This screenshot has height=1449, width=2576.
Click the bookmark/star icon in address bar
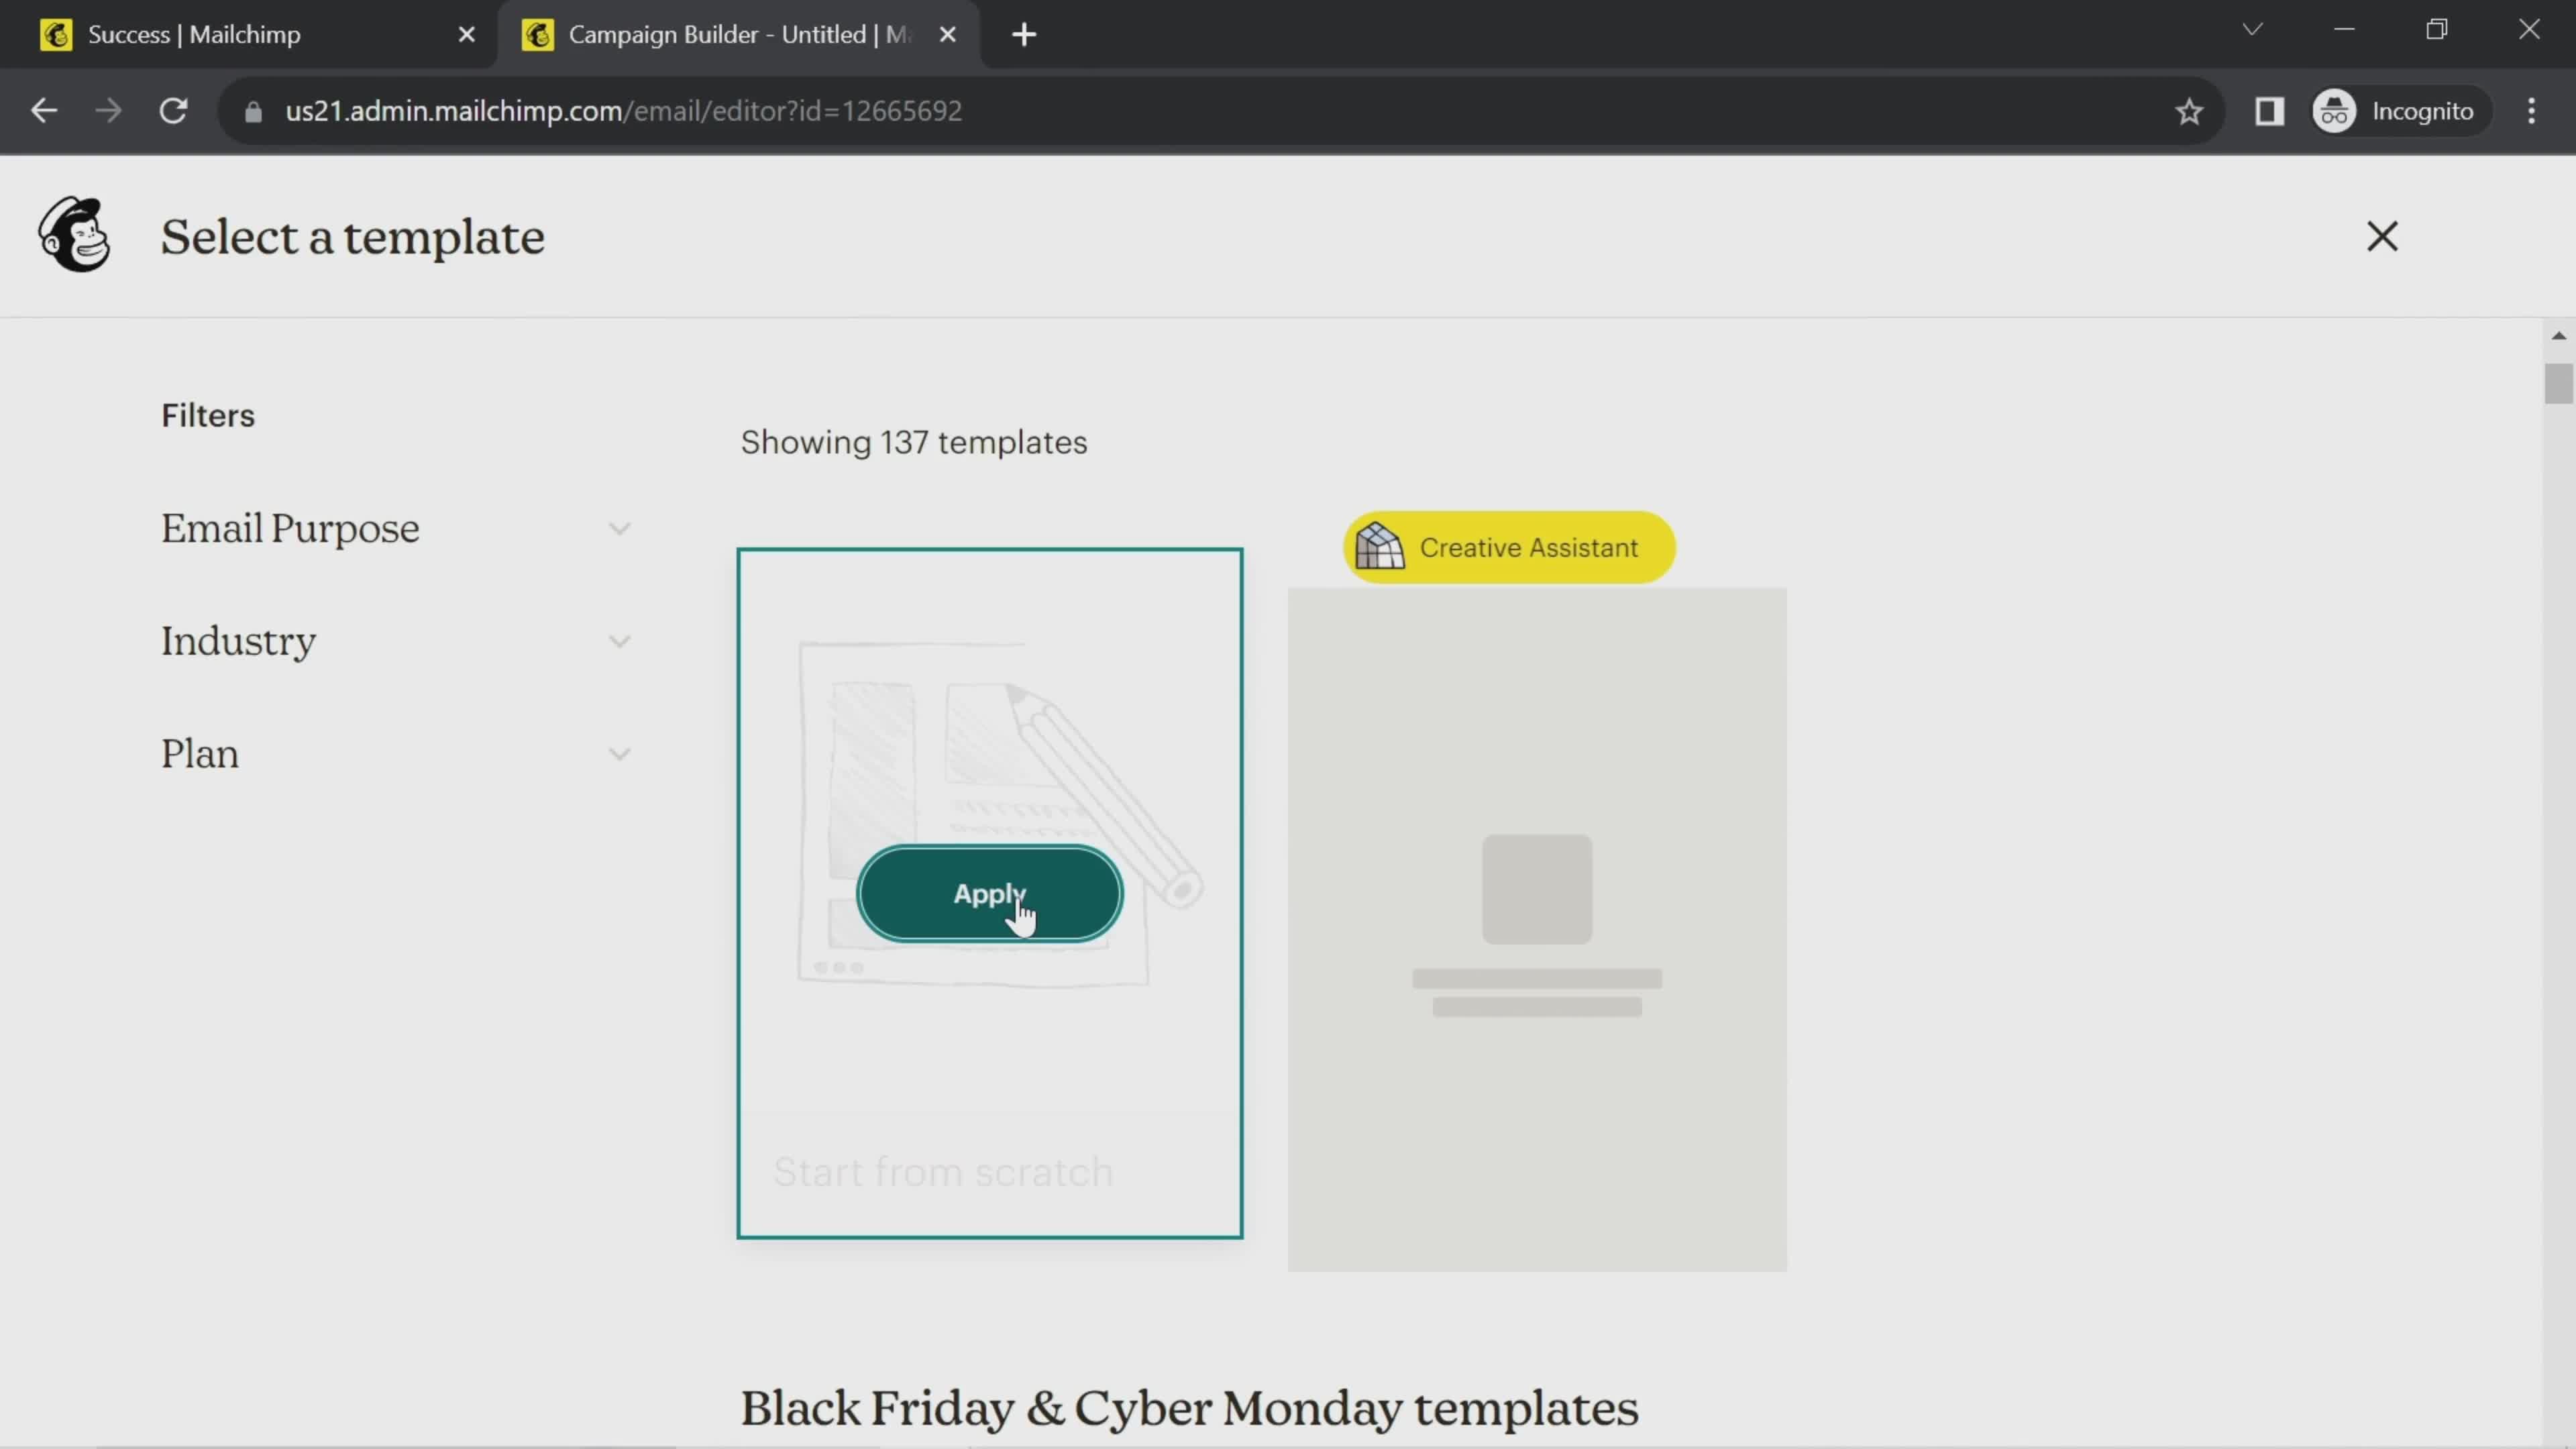2190,110
